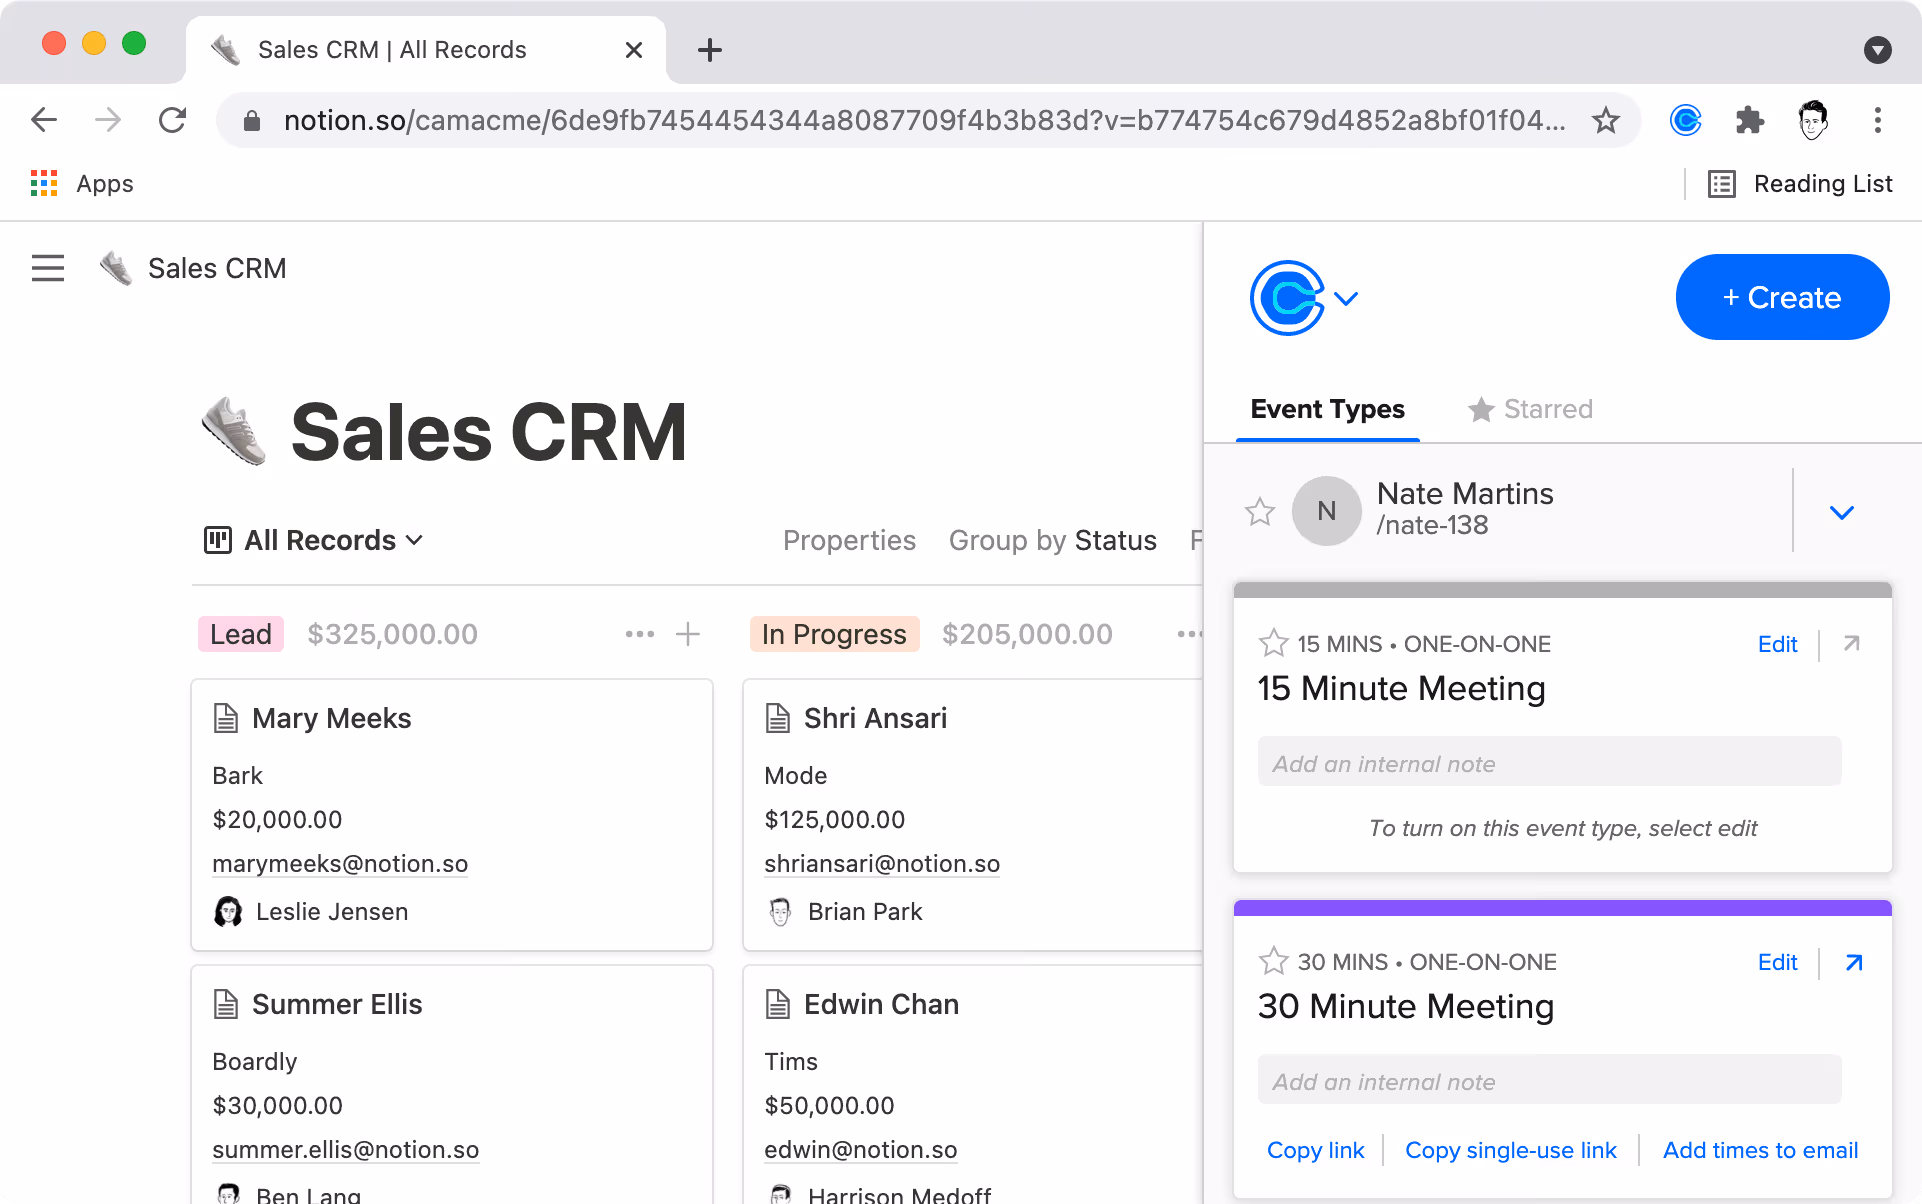The image size is (1922, 1204).
Task: Bookmark this page with the star icon
Action: 1606,121
